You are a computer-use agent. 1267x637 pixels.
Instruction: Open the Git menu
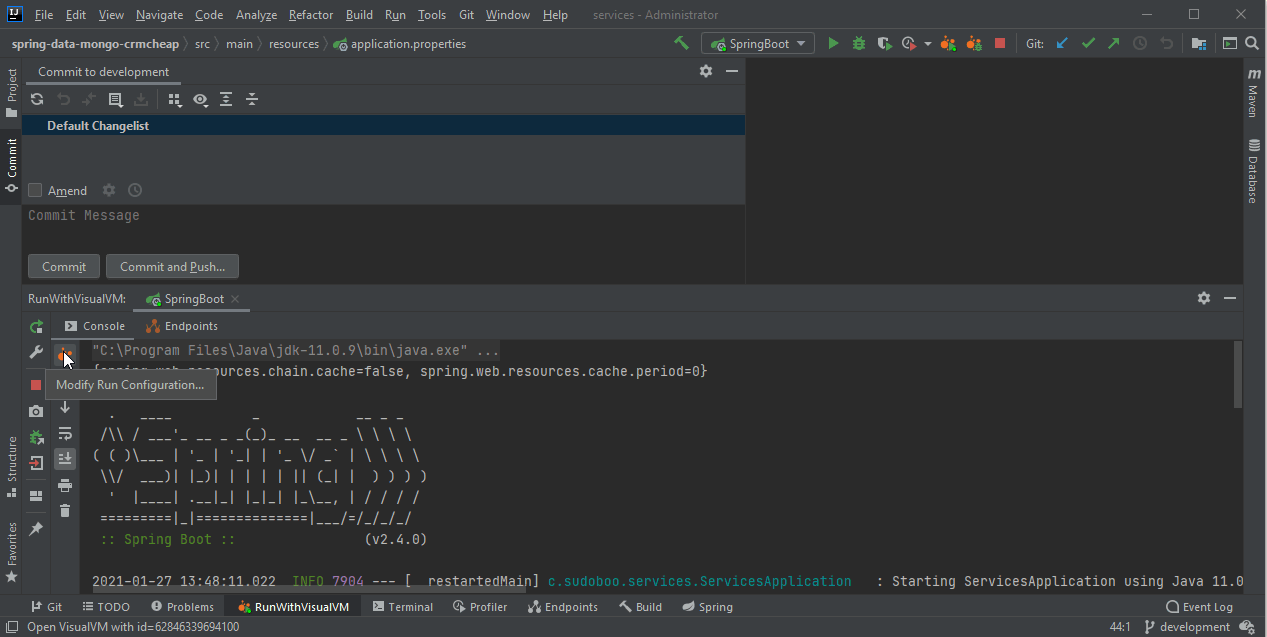coord(467,15)
